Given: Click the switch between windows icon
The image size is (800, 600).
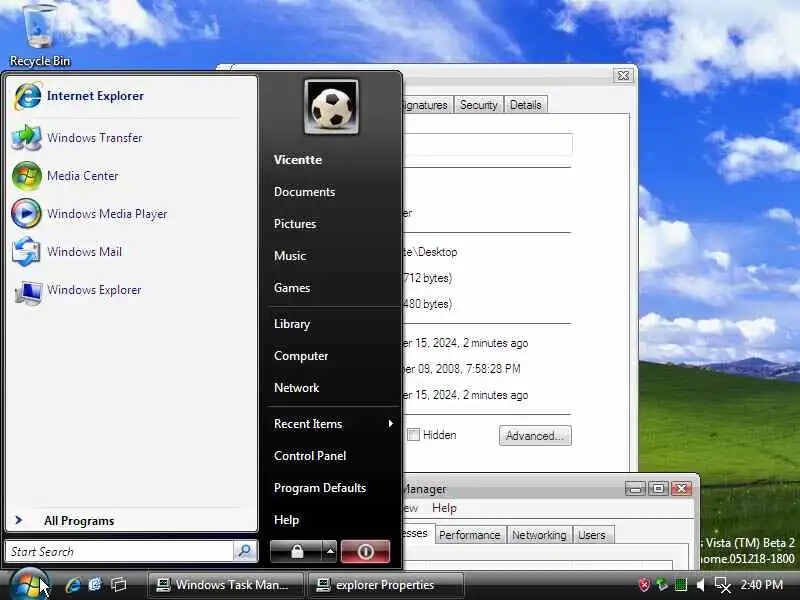Looking at the screenshot, I should (x=118, y=585).
